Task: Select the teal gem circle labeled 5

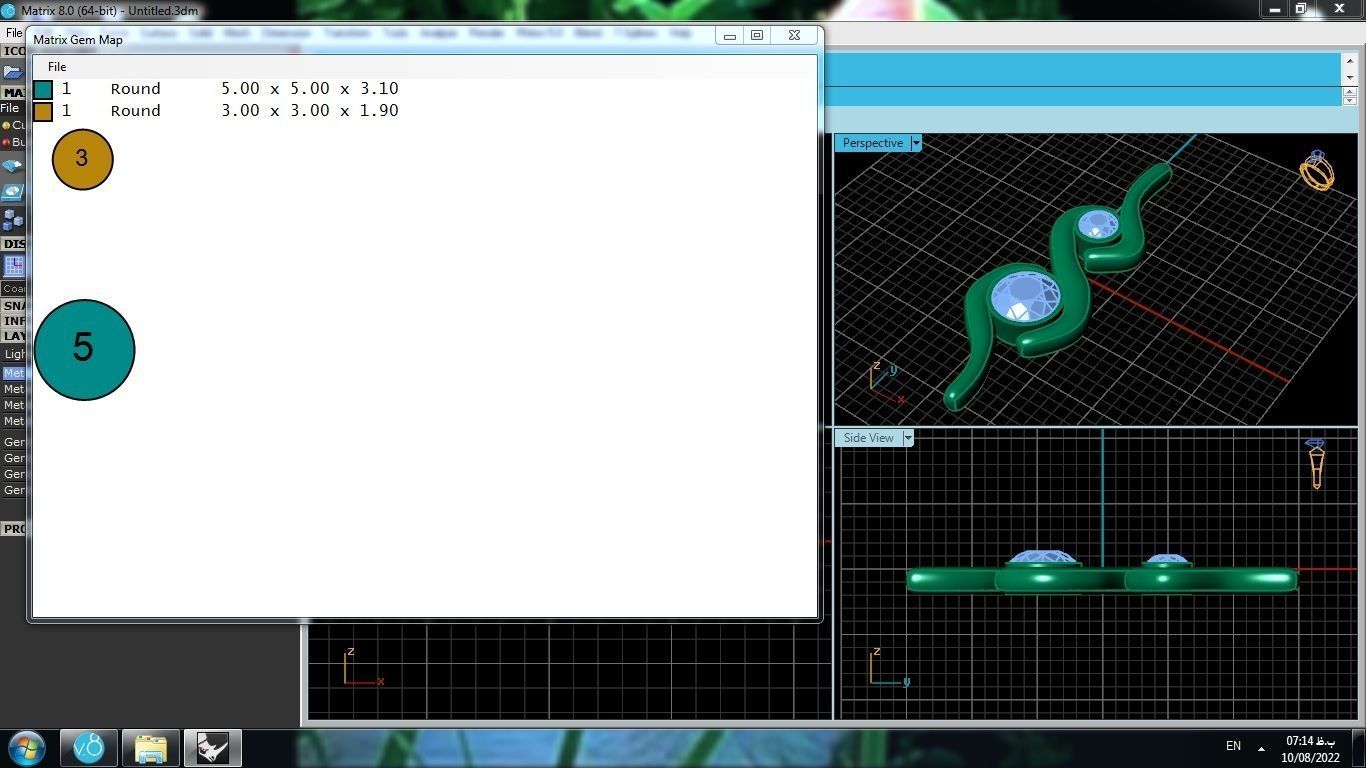Action: coord(84,350)
